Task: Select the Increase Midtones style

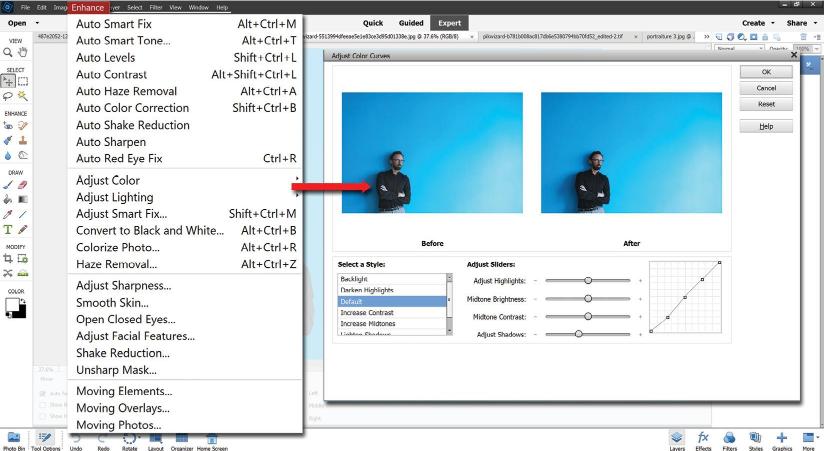Action: pyautogui.click(x=392, y=324)
